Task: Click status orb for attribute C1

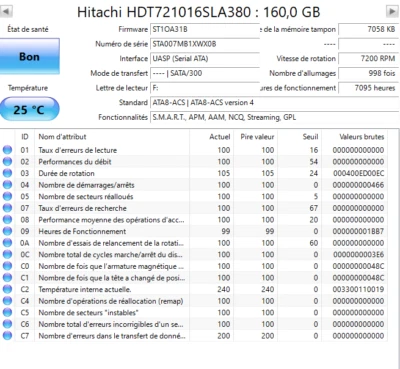Action: pyautogui.click(x=7, y=278)
